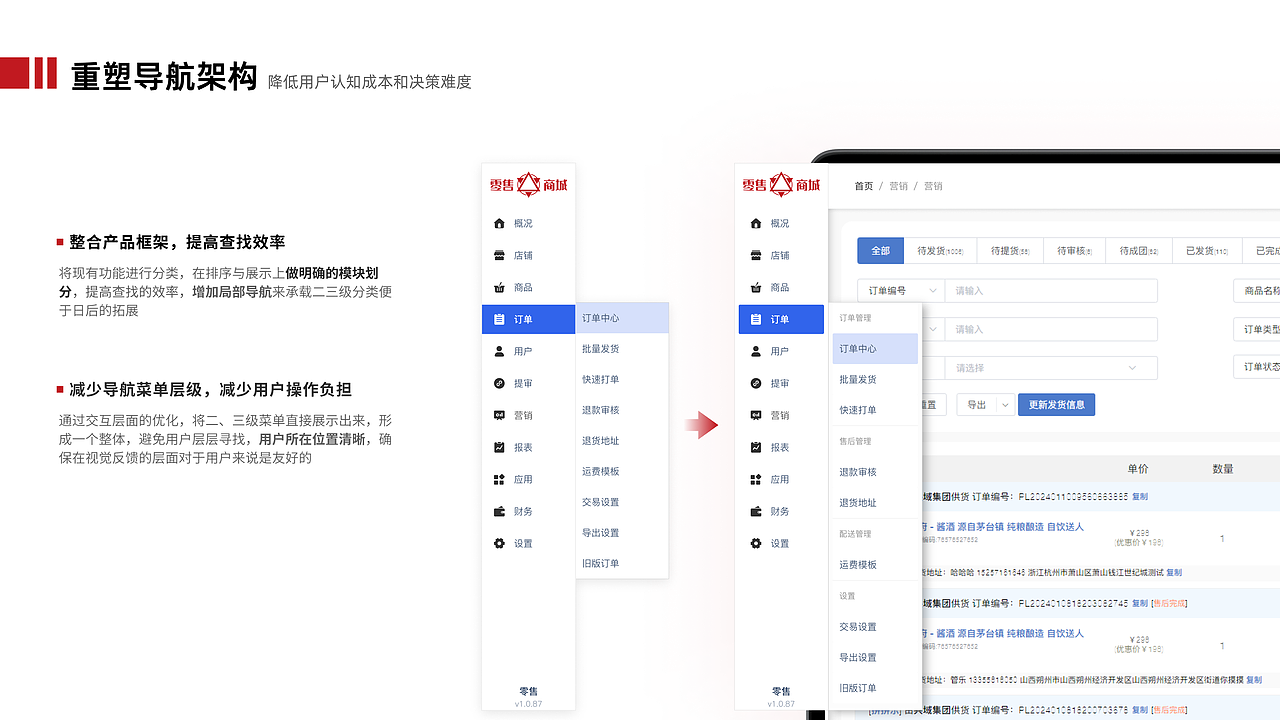This screenshot has height=720, width=1280.
Task: Click 财务 wallet icon in sidebar beside order table
Action: pyautogui.click(x=756, y=511)
